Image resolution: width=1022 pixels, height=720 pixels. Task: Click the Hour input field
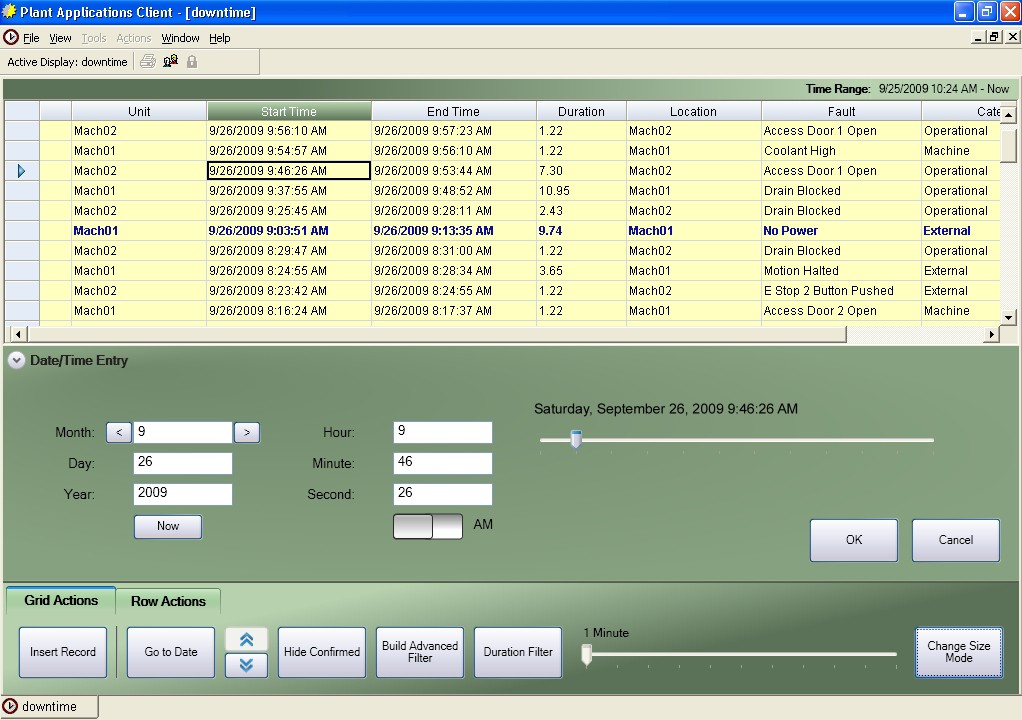[x=443, y=432]
